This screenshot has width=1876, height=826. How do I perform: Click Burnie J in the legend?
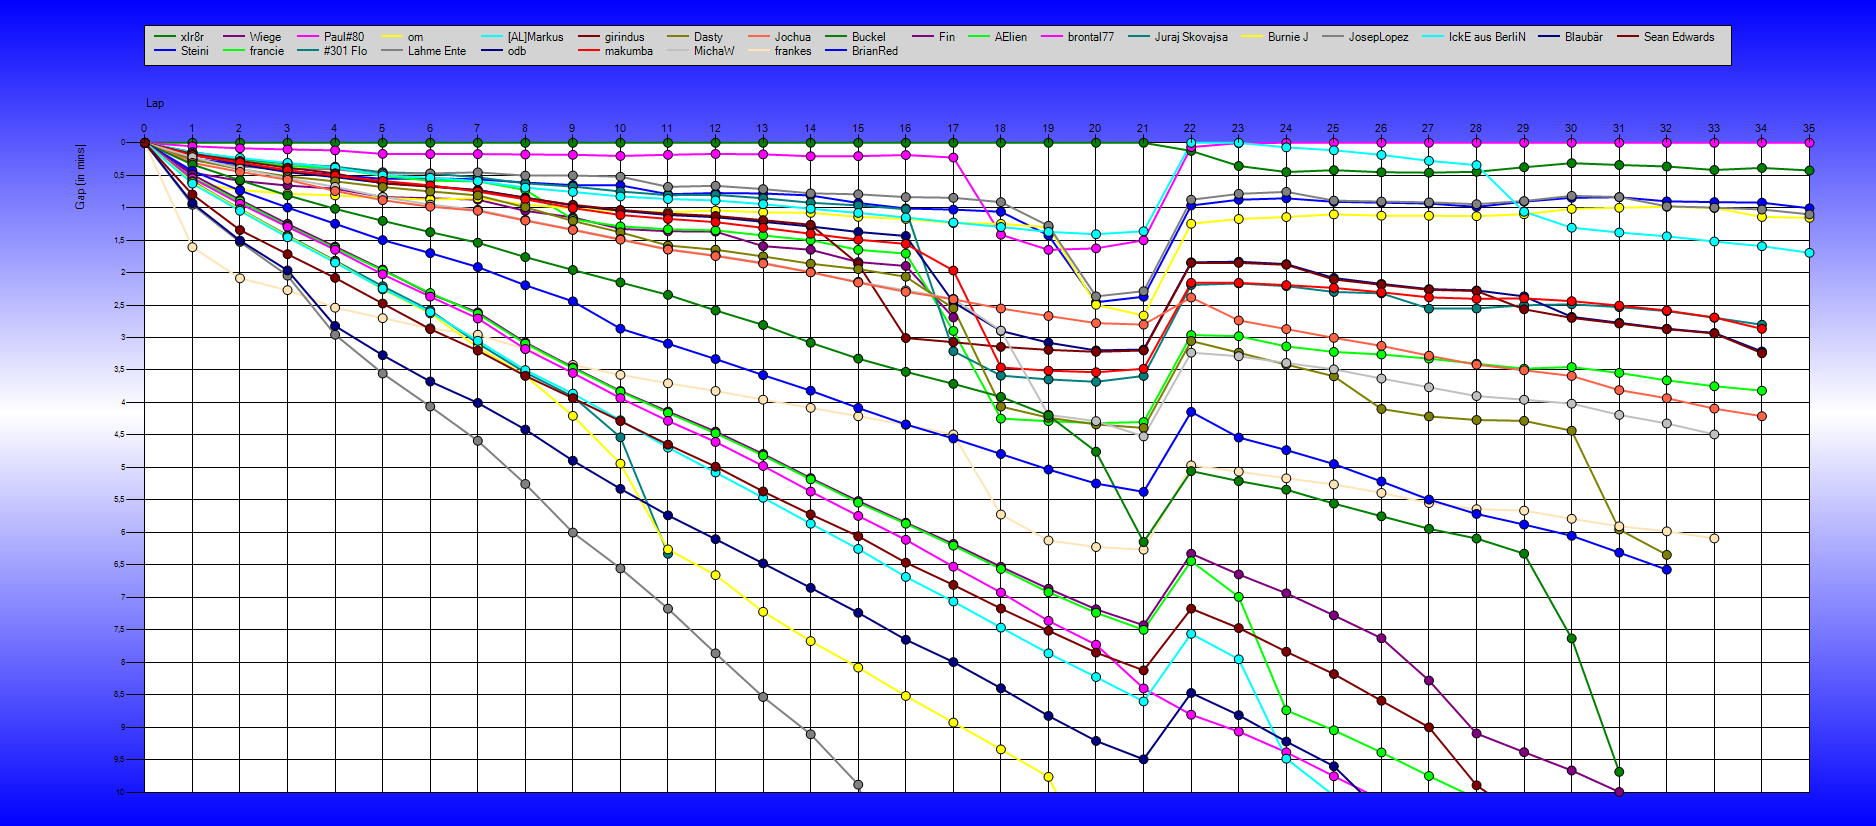1288,37
